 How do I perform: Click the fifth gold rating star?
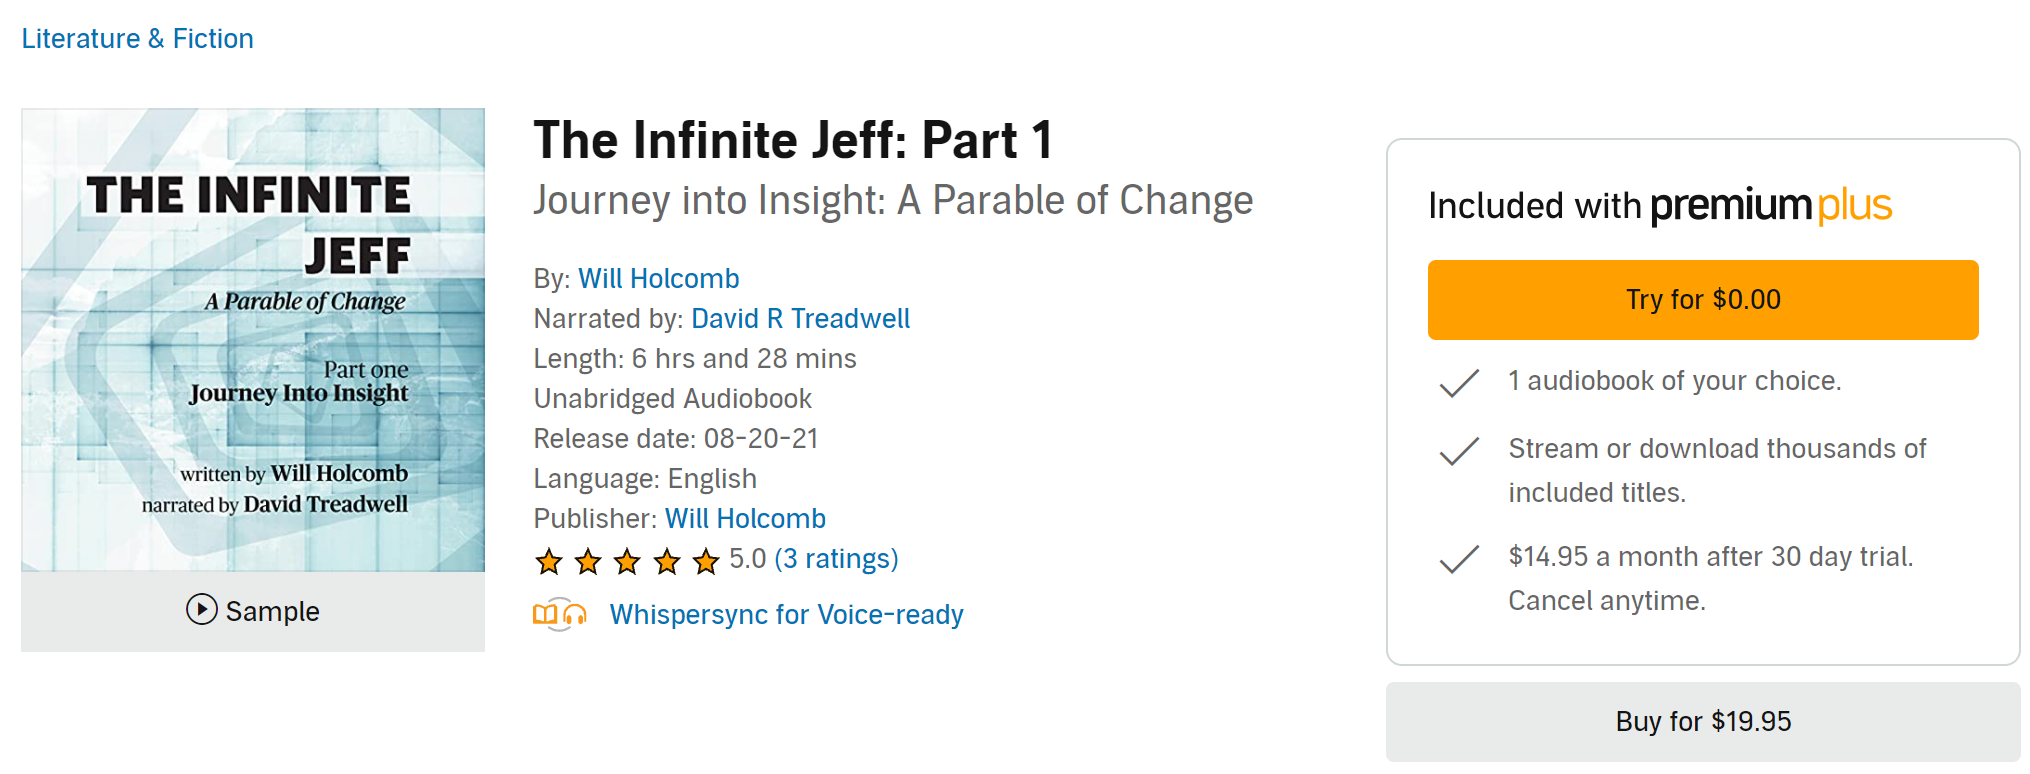(x=706, y=562)
